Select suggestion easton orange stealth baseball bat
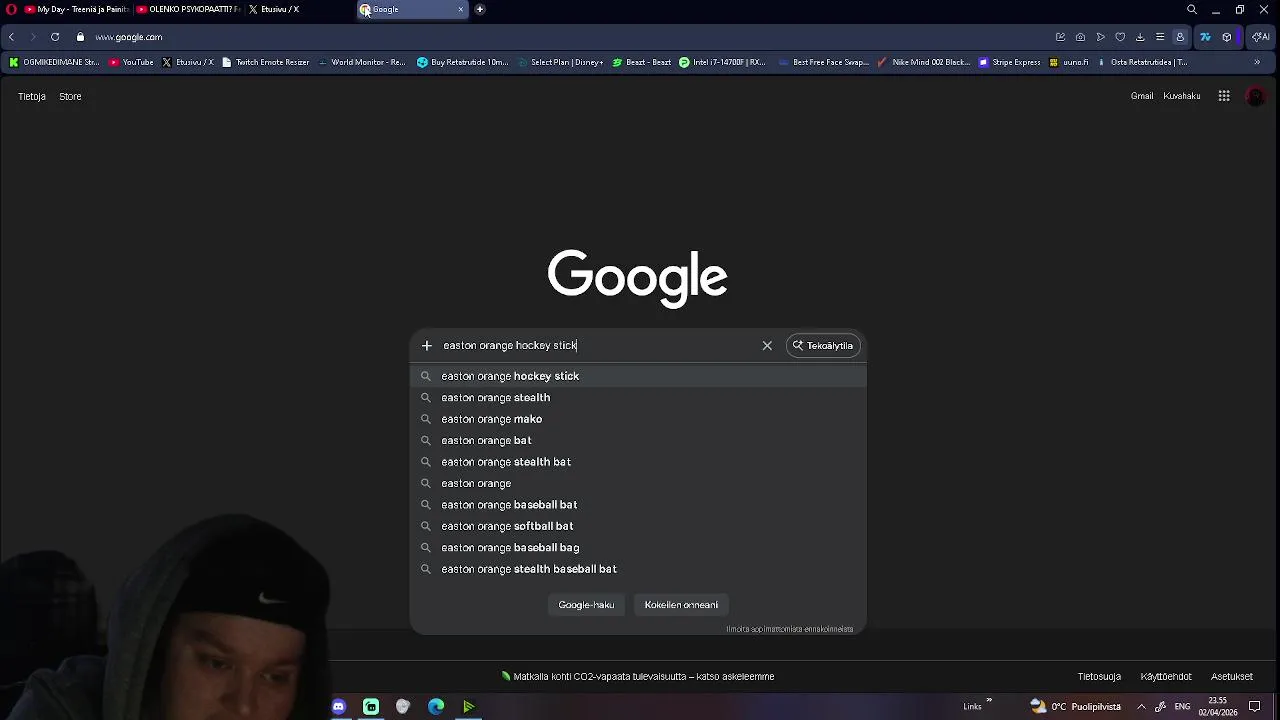 coord(638,569)
